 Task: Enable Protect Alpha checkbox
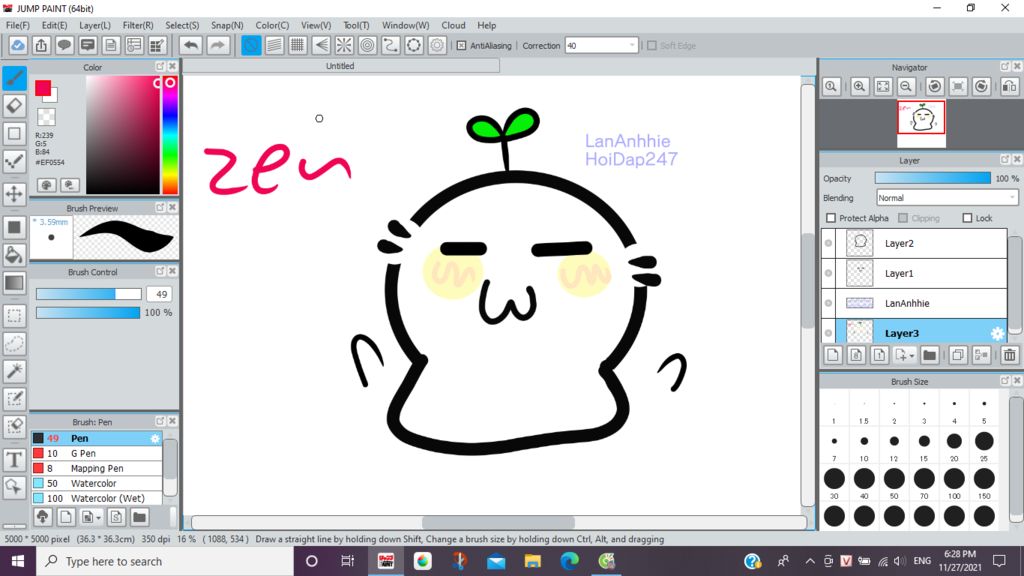point(831,218)
